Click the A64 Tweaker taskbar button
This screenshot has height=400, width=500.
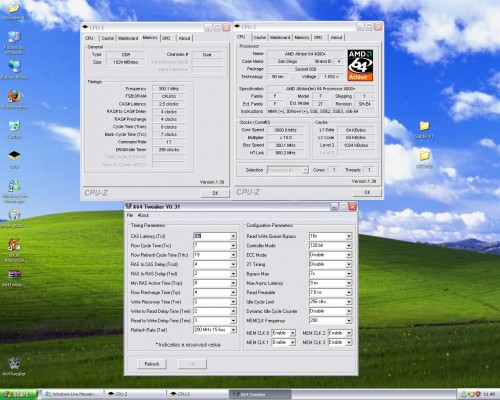tap(260, 394)
